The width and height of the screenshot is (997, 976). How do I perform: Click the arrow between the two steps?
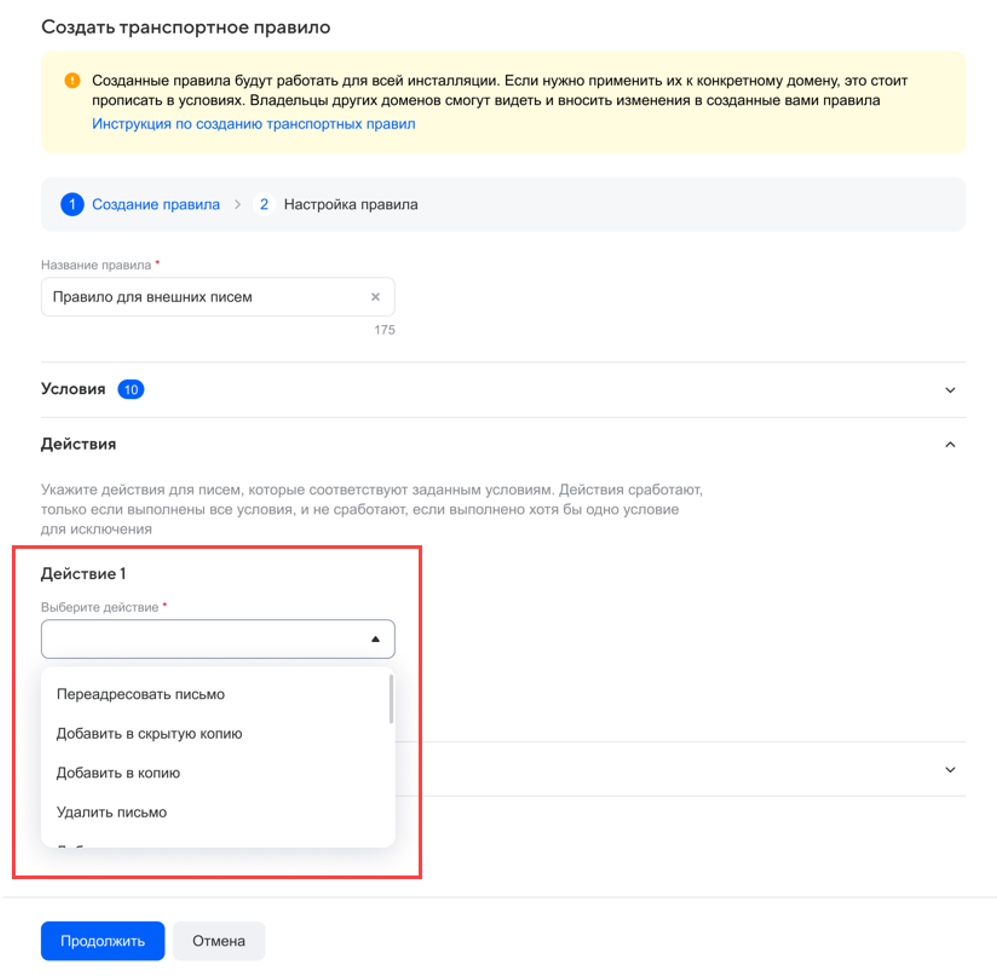click(238, 205)
